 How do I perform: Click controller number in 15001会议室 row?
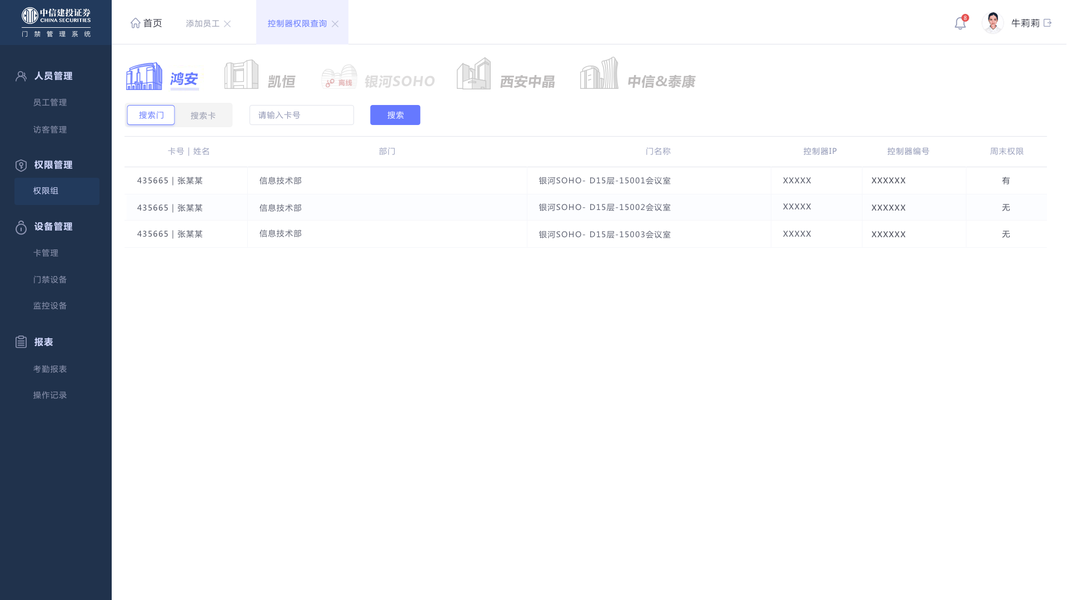click(x=889, y=181)
